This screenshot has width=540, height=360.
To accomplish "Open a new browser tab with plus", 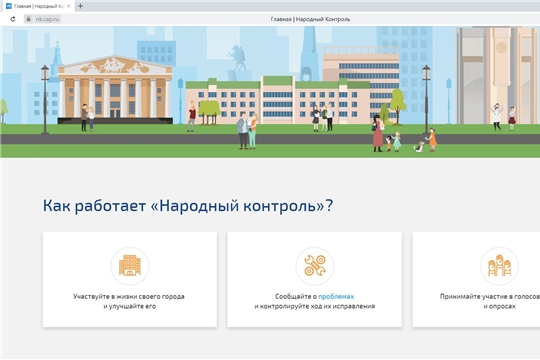I will pos(80,6).
